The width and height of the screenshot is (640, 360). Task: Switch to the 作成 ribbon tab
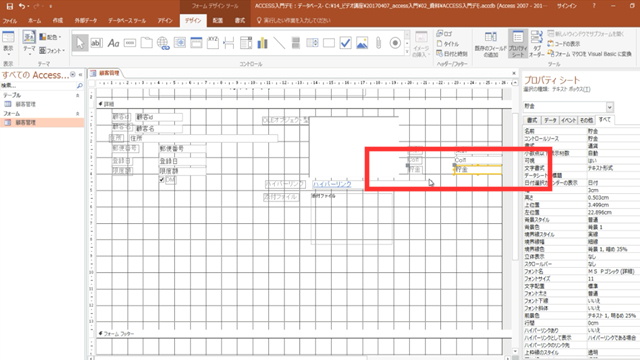pyautogui.click(x=58, y=20)
